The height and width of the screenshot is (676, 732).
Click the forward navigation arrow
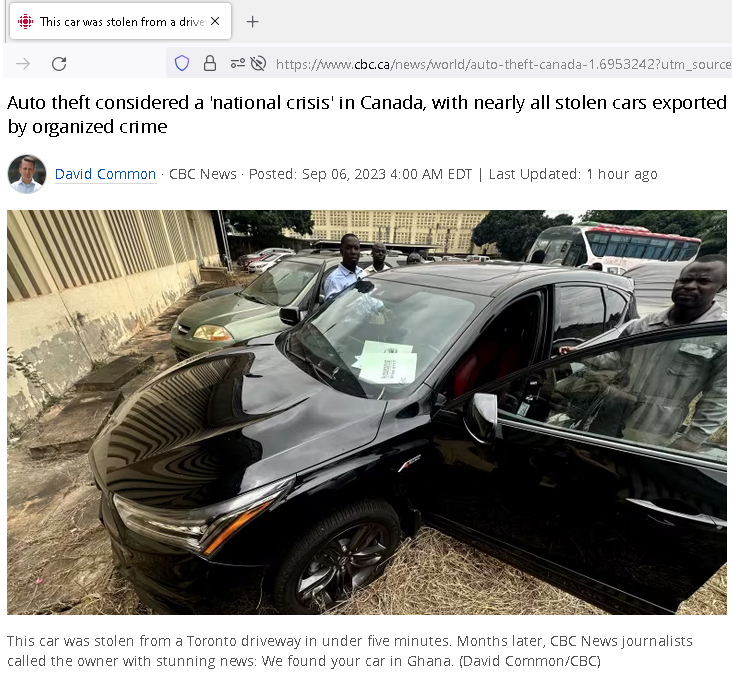[x=23, y=63]
